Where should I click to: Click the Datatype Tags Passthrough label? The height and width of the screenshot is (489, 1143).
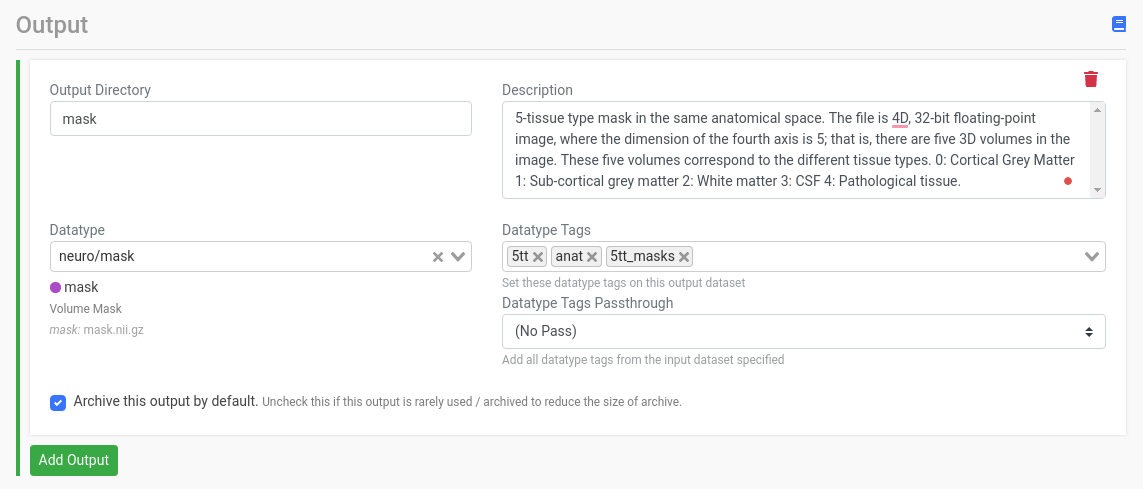(588, 302)
